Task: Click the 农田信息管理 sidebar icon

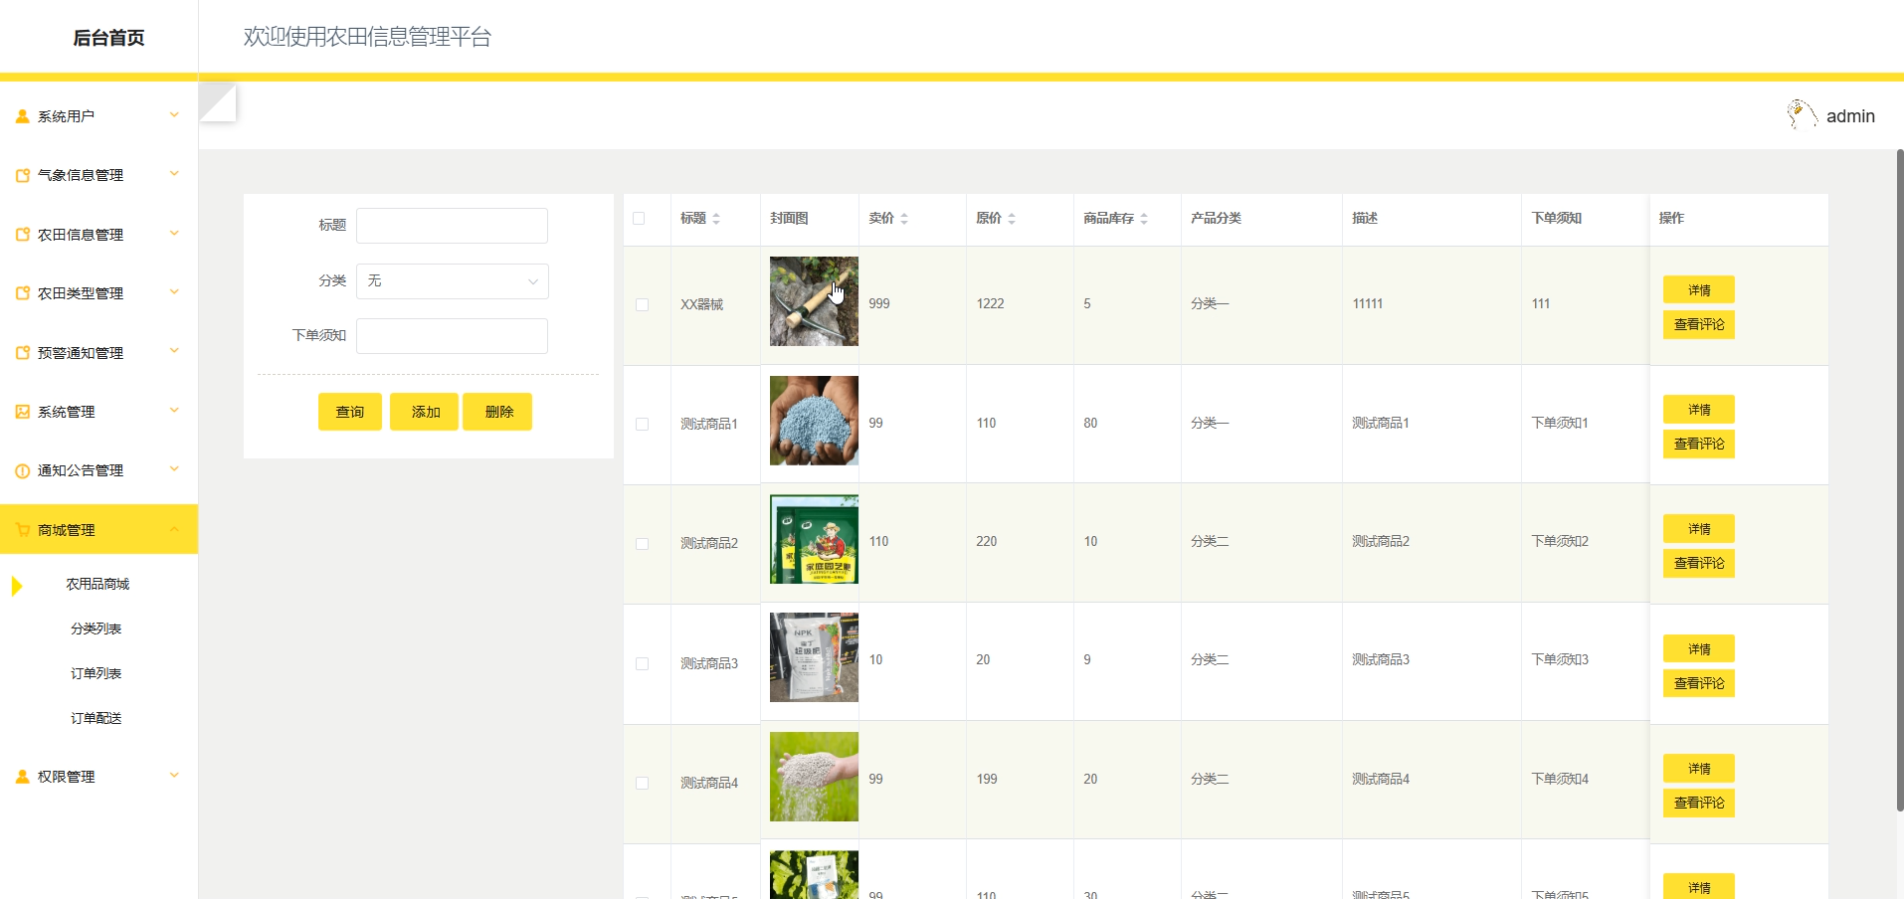Action: click(22, 234)
